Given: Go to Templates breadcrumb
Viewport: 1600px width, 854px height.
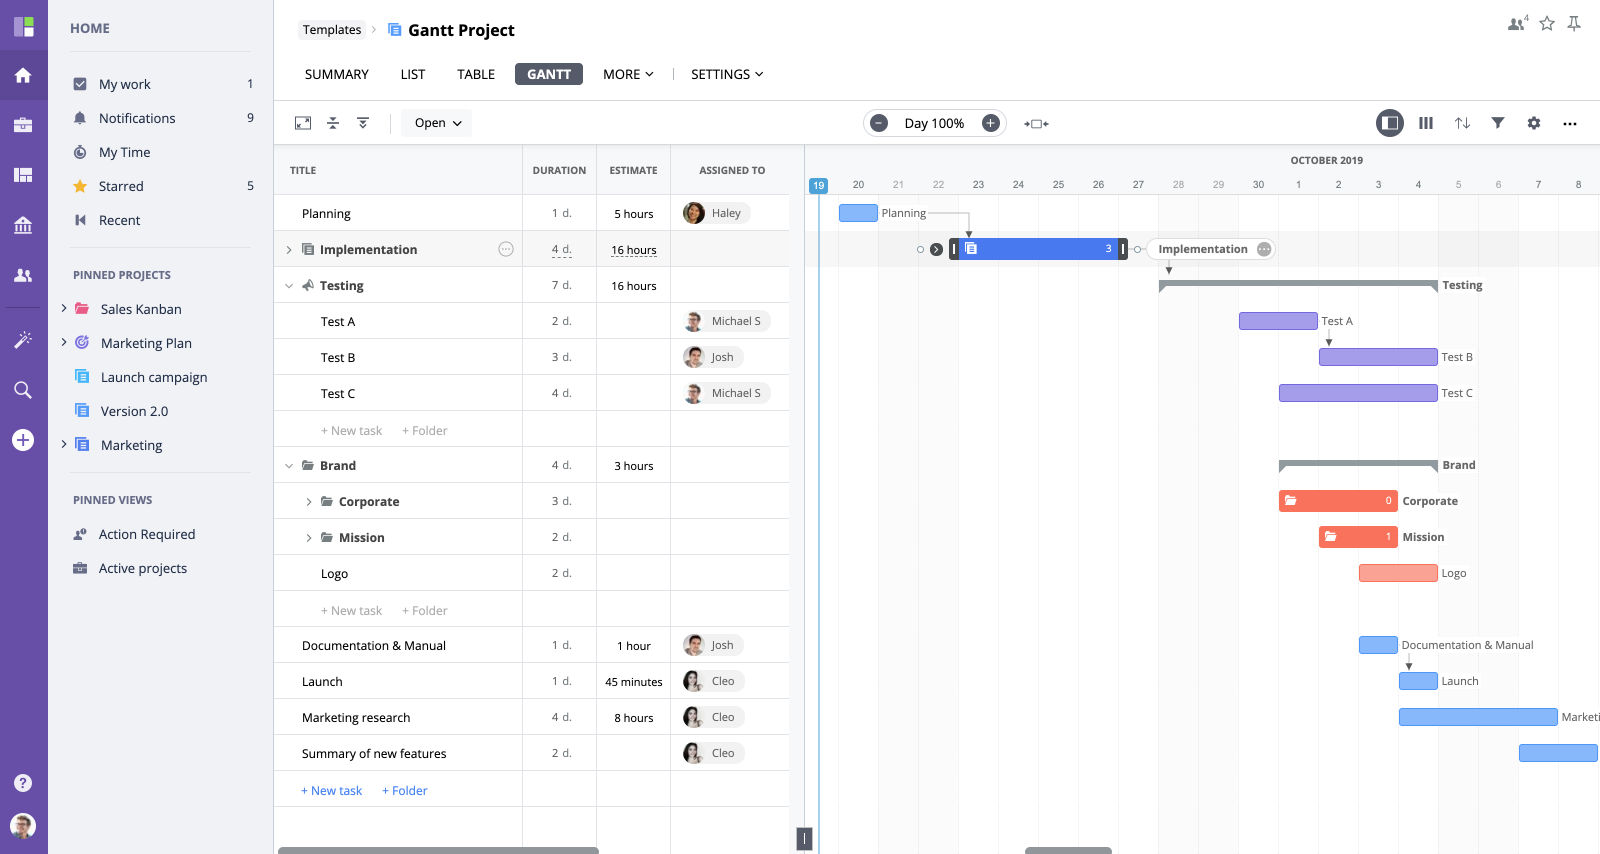Looking at the screenshot, I should [x=332, y=30].
